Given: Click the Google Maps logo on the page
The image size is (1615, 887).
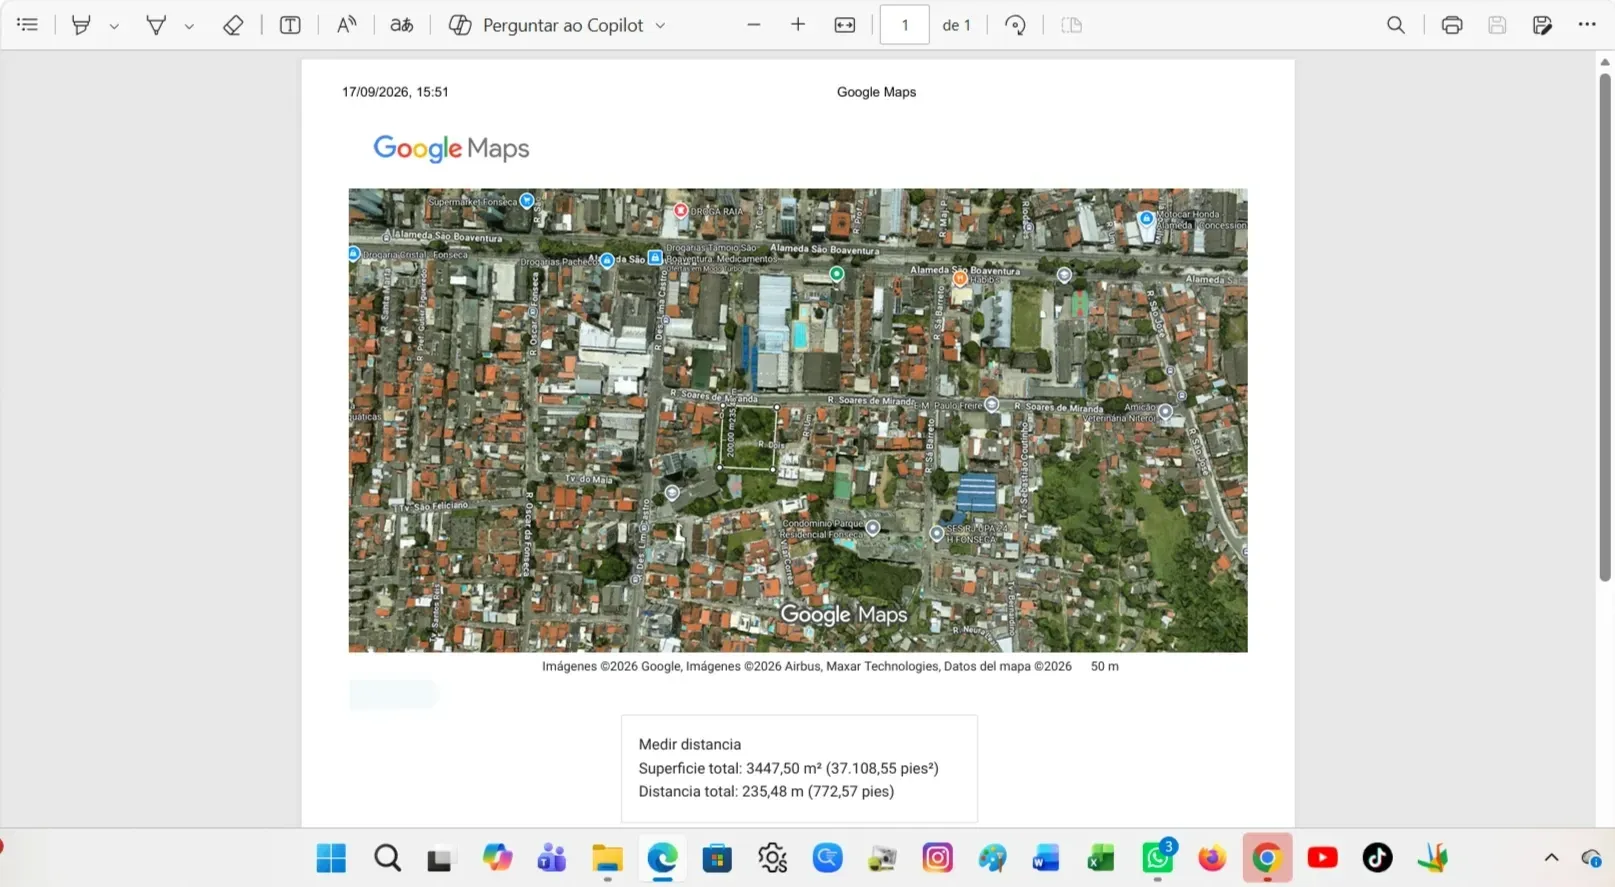Looking at the screenshot, I should point(451,149).
